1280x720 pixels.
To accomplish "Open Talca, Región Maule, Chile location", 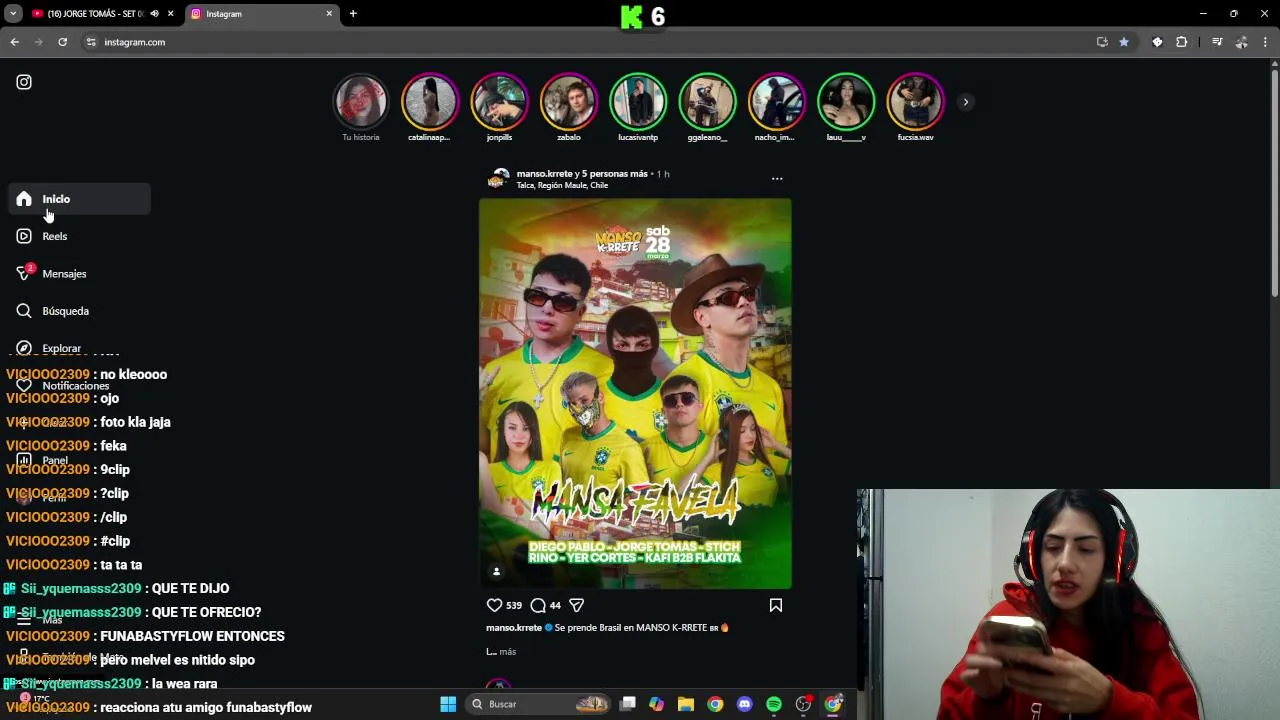I will (x=562, y=185).
